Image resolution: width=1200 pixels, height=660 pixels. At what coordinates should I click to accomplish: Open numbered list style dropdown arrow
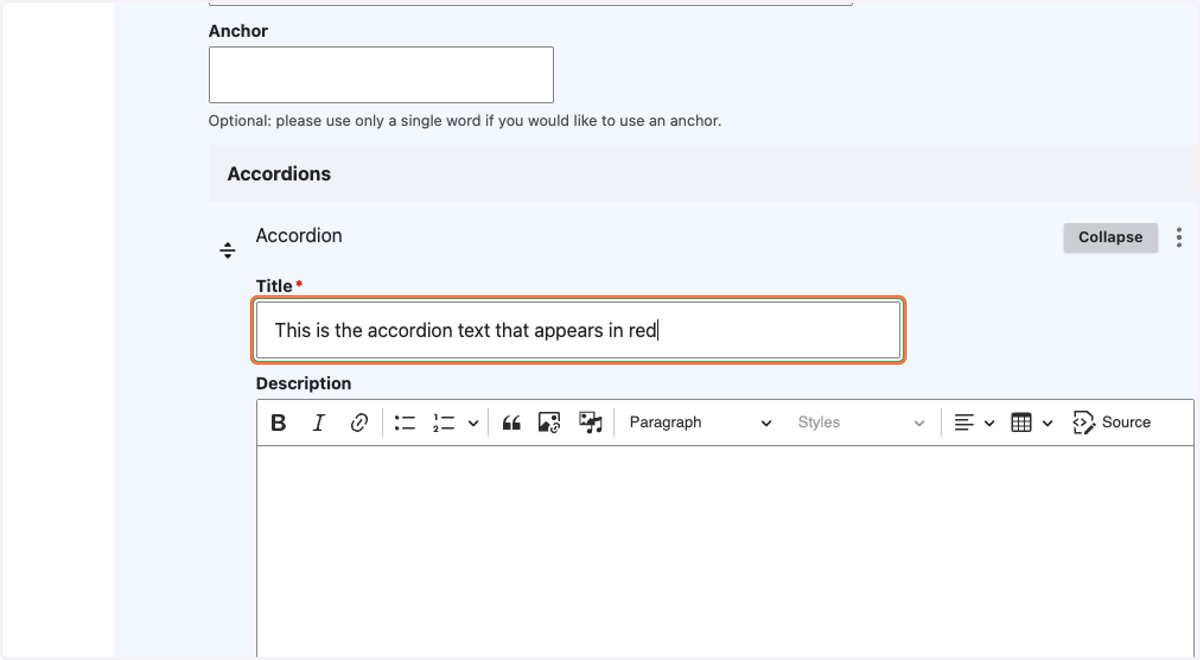[473, 423]
